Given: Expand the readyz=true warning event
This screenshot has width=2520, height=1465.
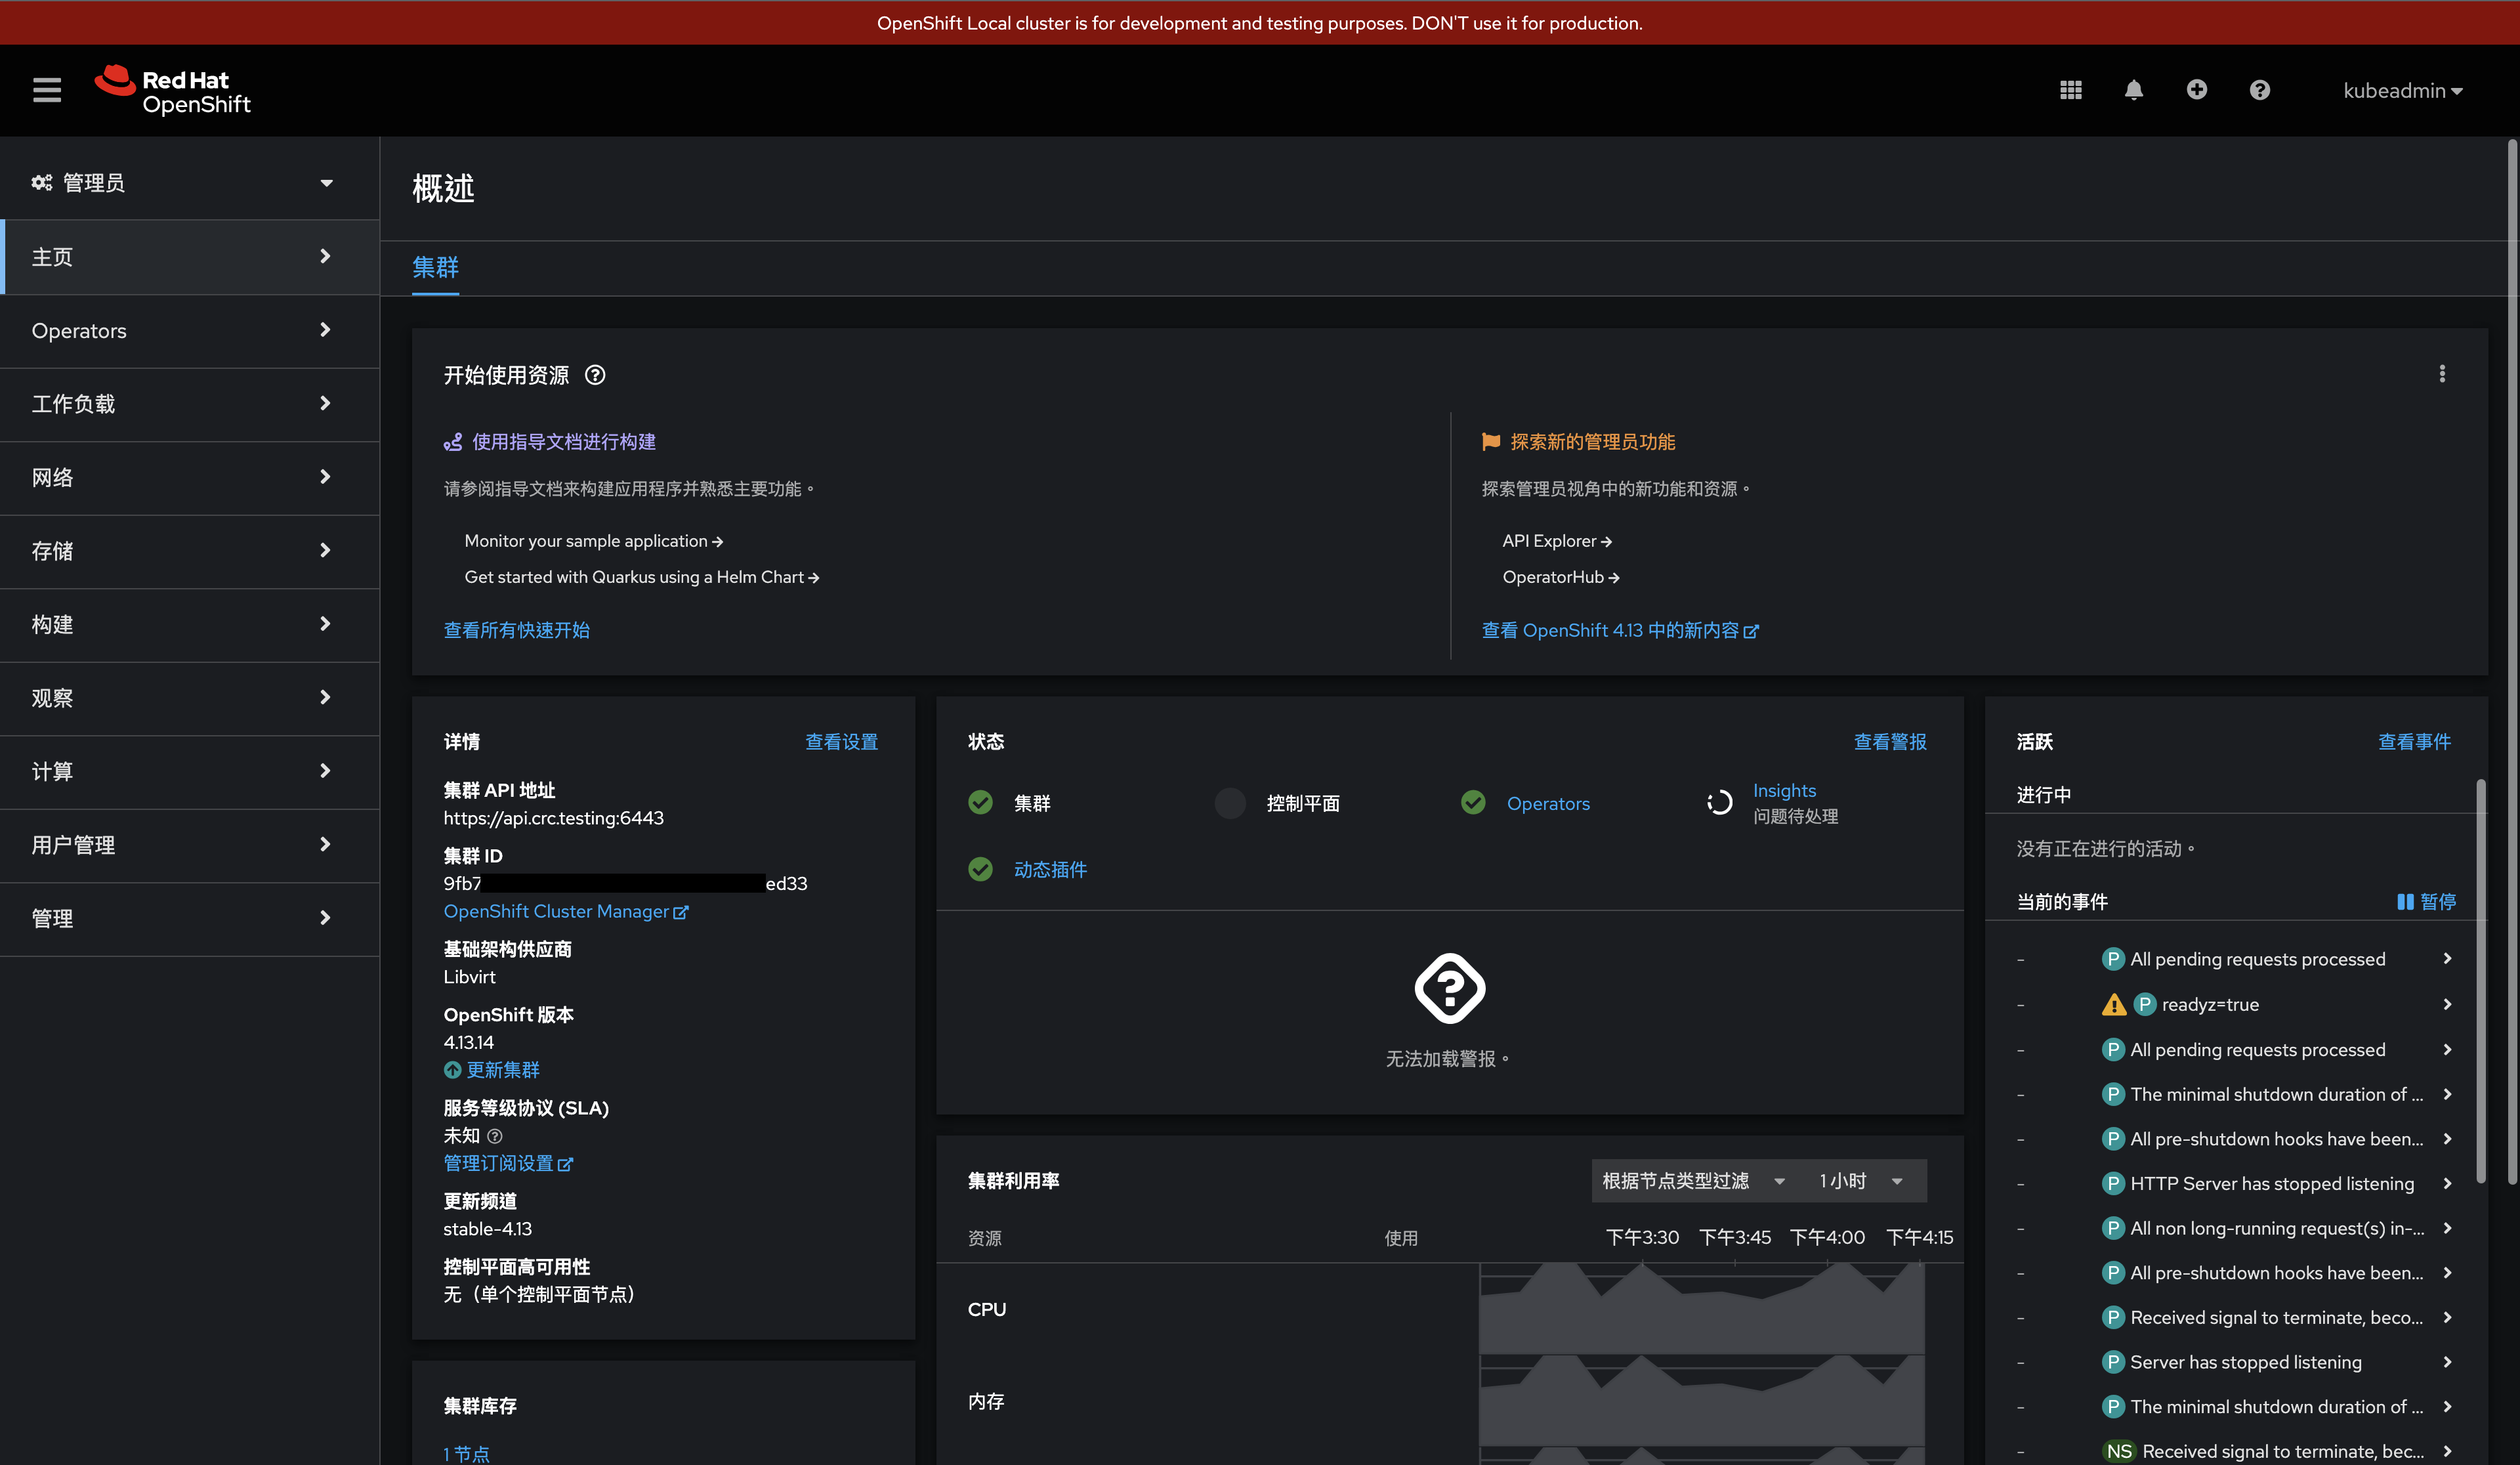Looking at the screenshot, I should [2446, 1004].
